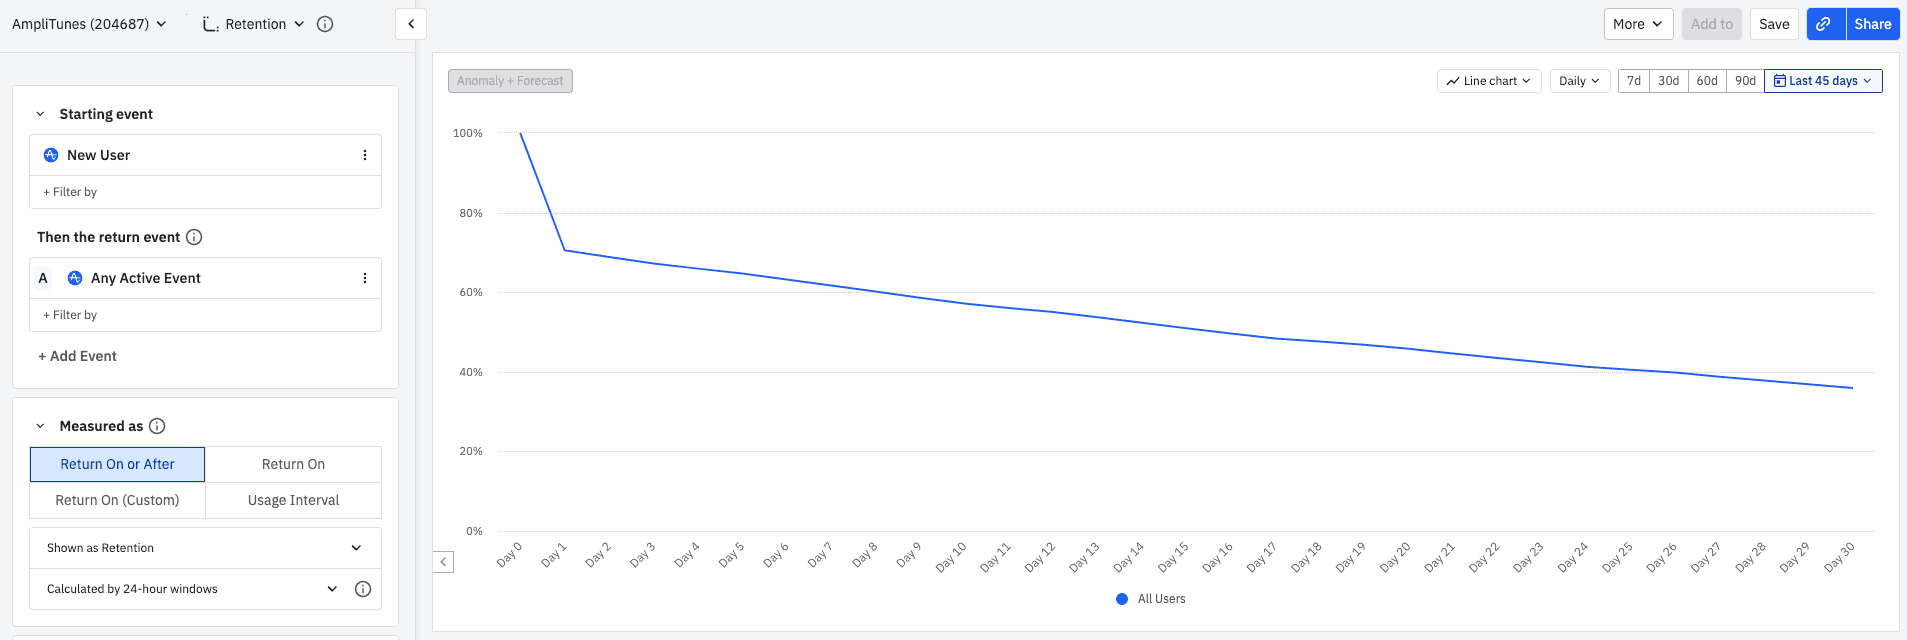The image size is (1907, 640).
Task: Expand the chart's bottom-left collapse arrow
Action: tap(444, 562)
